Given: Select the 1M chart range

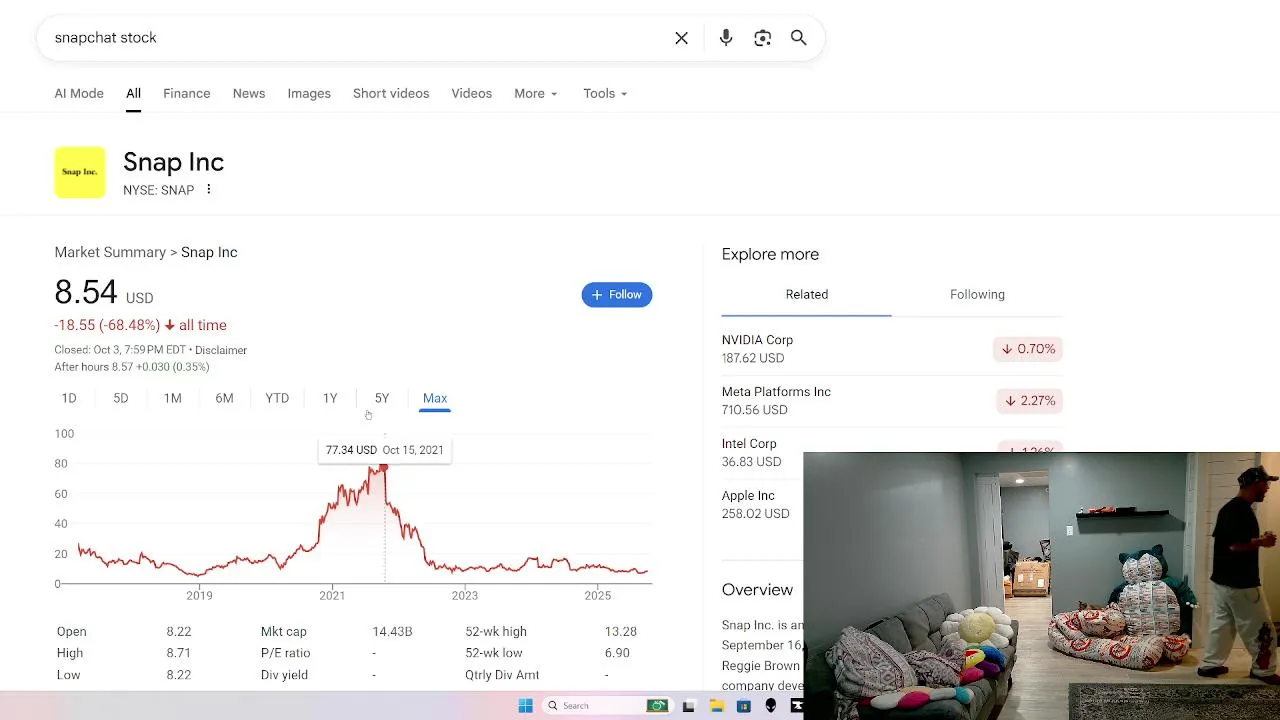Looking at the screenshot, I should pyautogui.click(x=173, y=398).
